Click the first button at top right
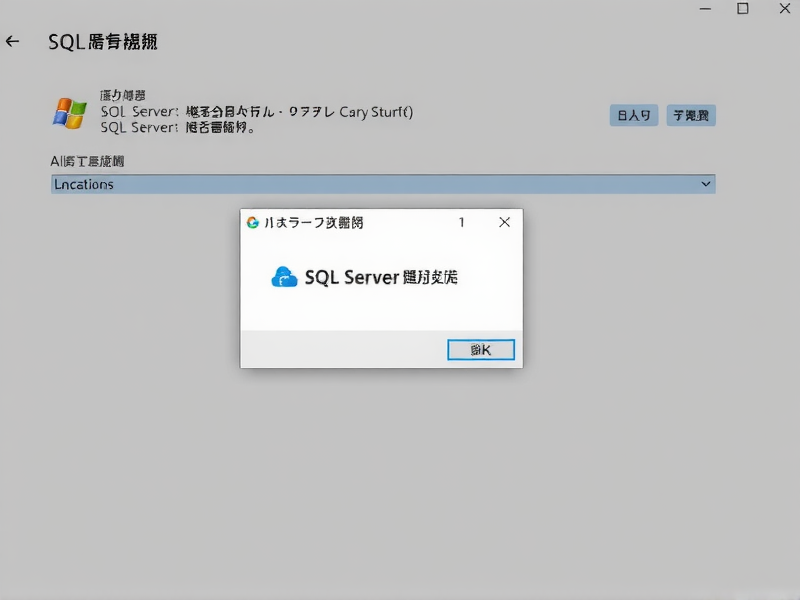 633,115
